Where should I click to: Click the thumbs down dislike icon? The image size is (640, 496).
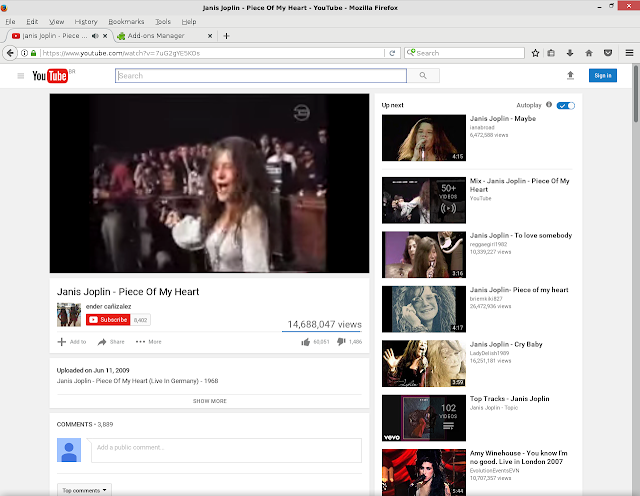(x=341, y=342)
